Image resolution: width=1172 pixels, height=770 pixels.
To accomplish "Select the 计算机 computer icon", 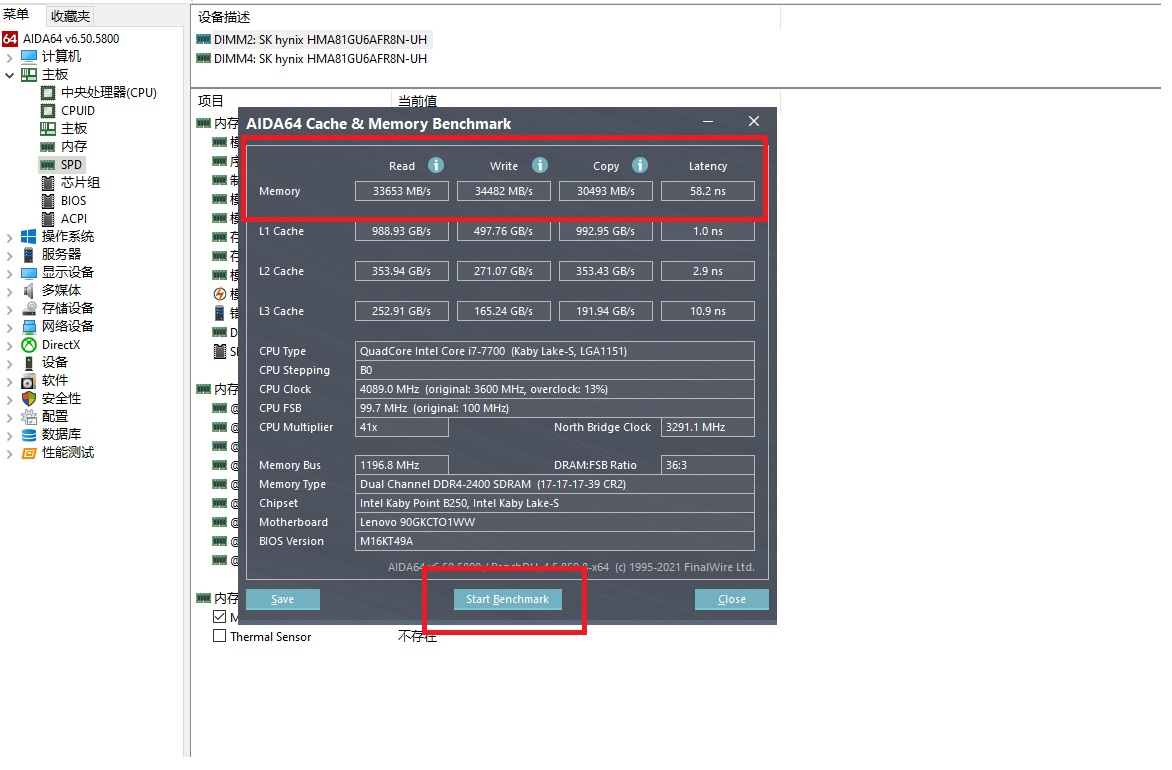I will (29, 56).
